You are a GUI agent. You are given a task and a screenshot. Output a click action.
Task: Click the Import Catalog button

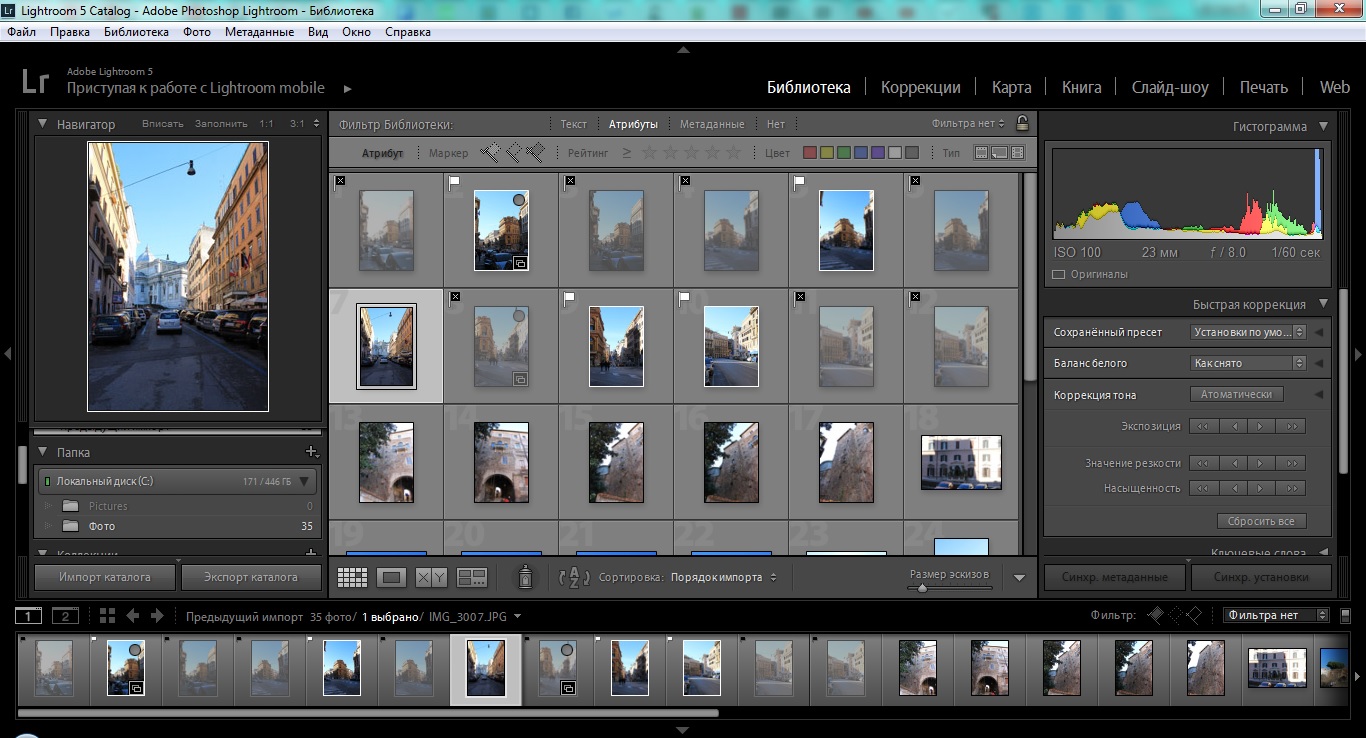point(105,577)
